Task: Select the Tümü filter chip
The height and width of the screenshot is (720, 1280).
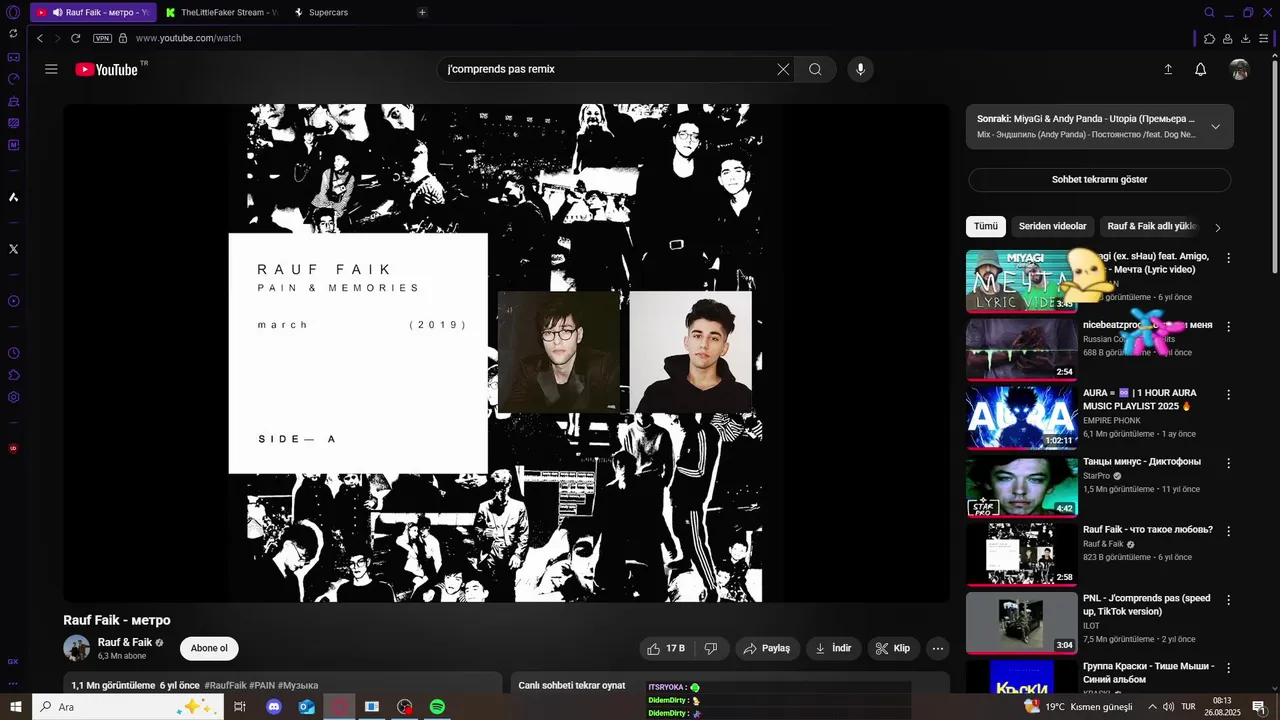Action: click(986, 226)
